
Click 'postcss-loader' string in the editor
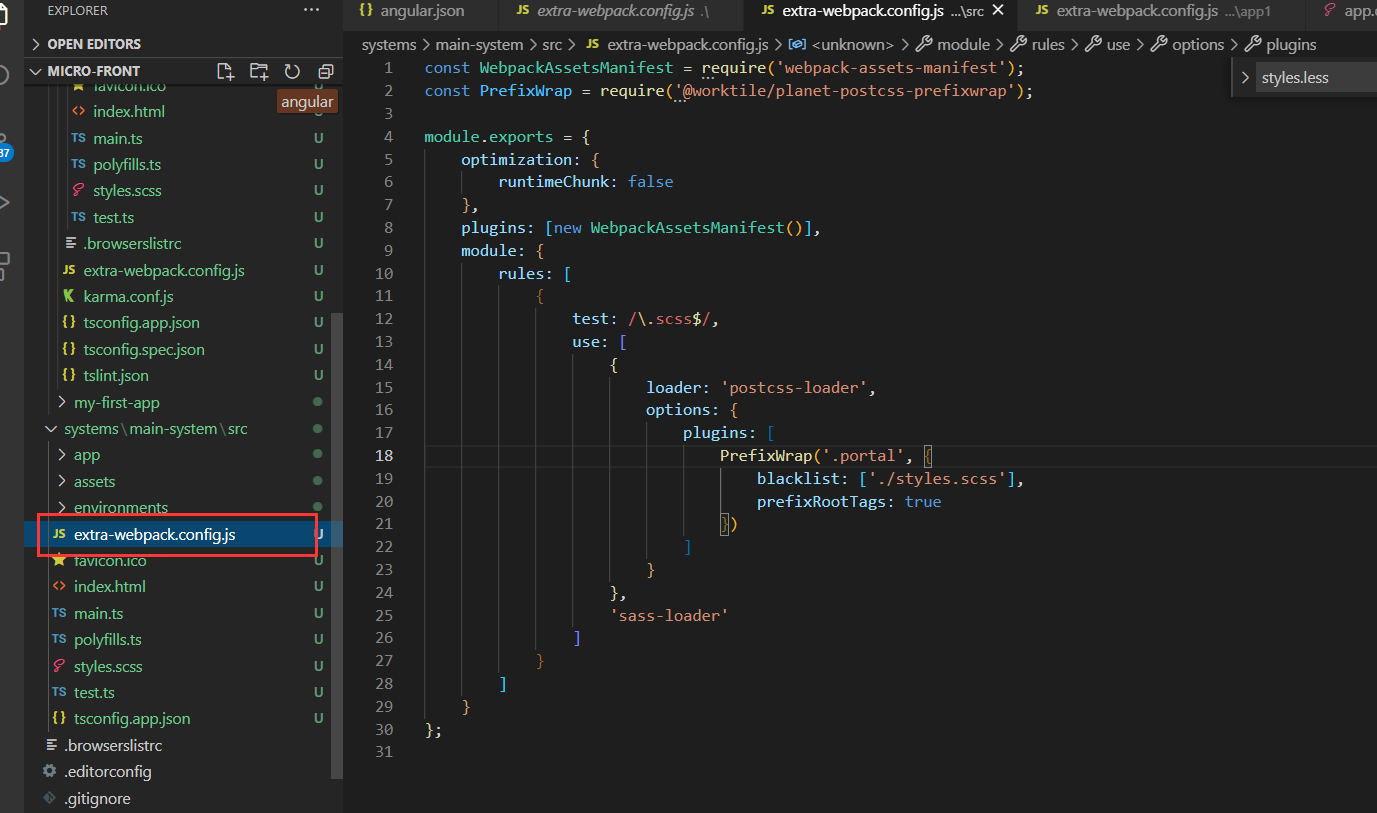tap(794, 387)
